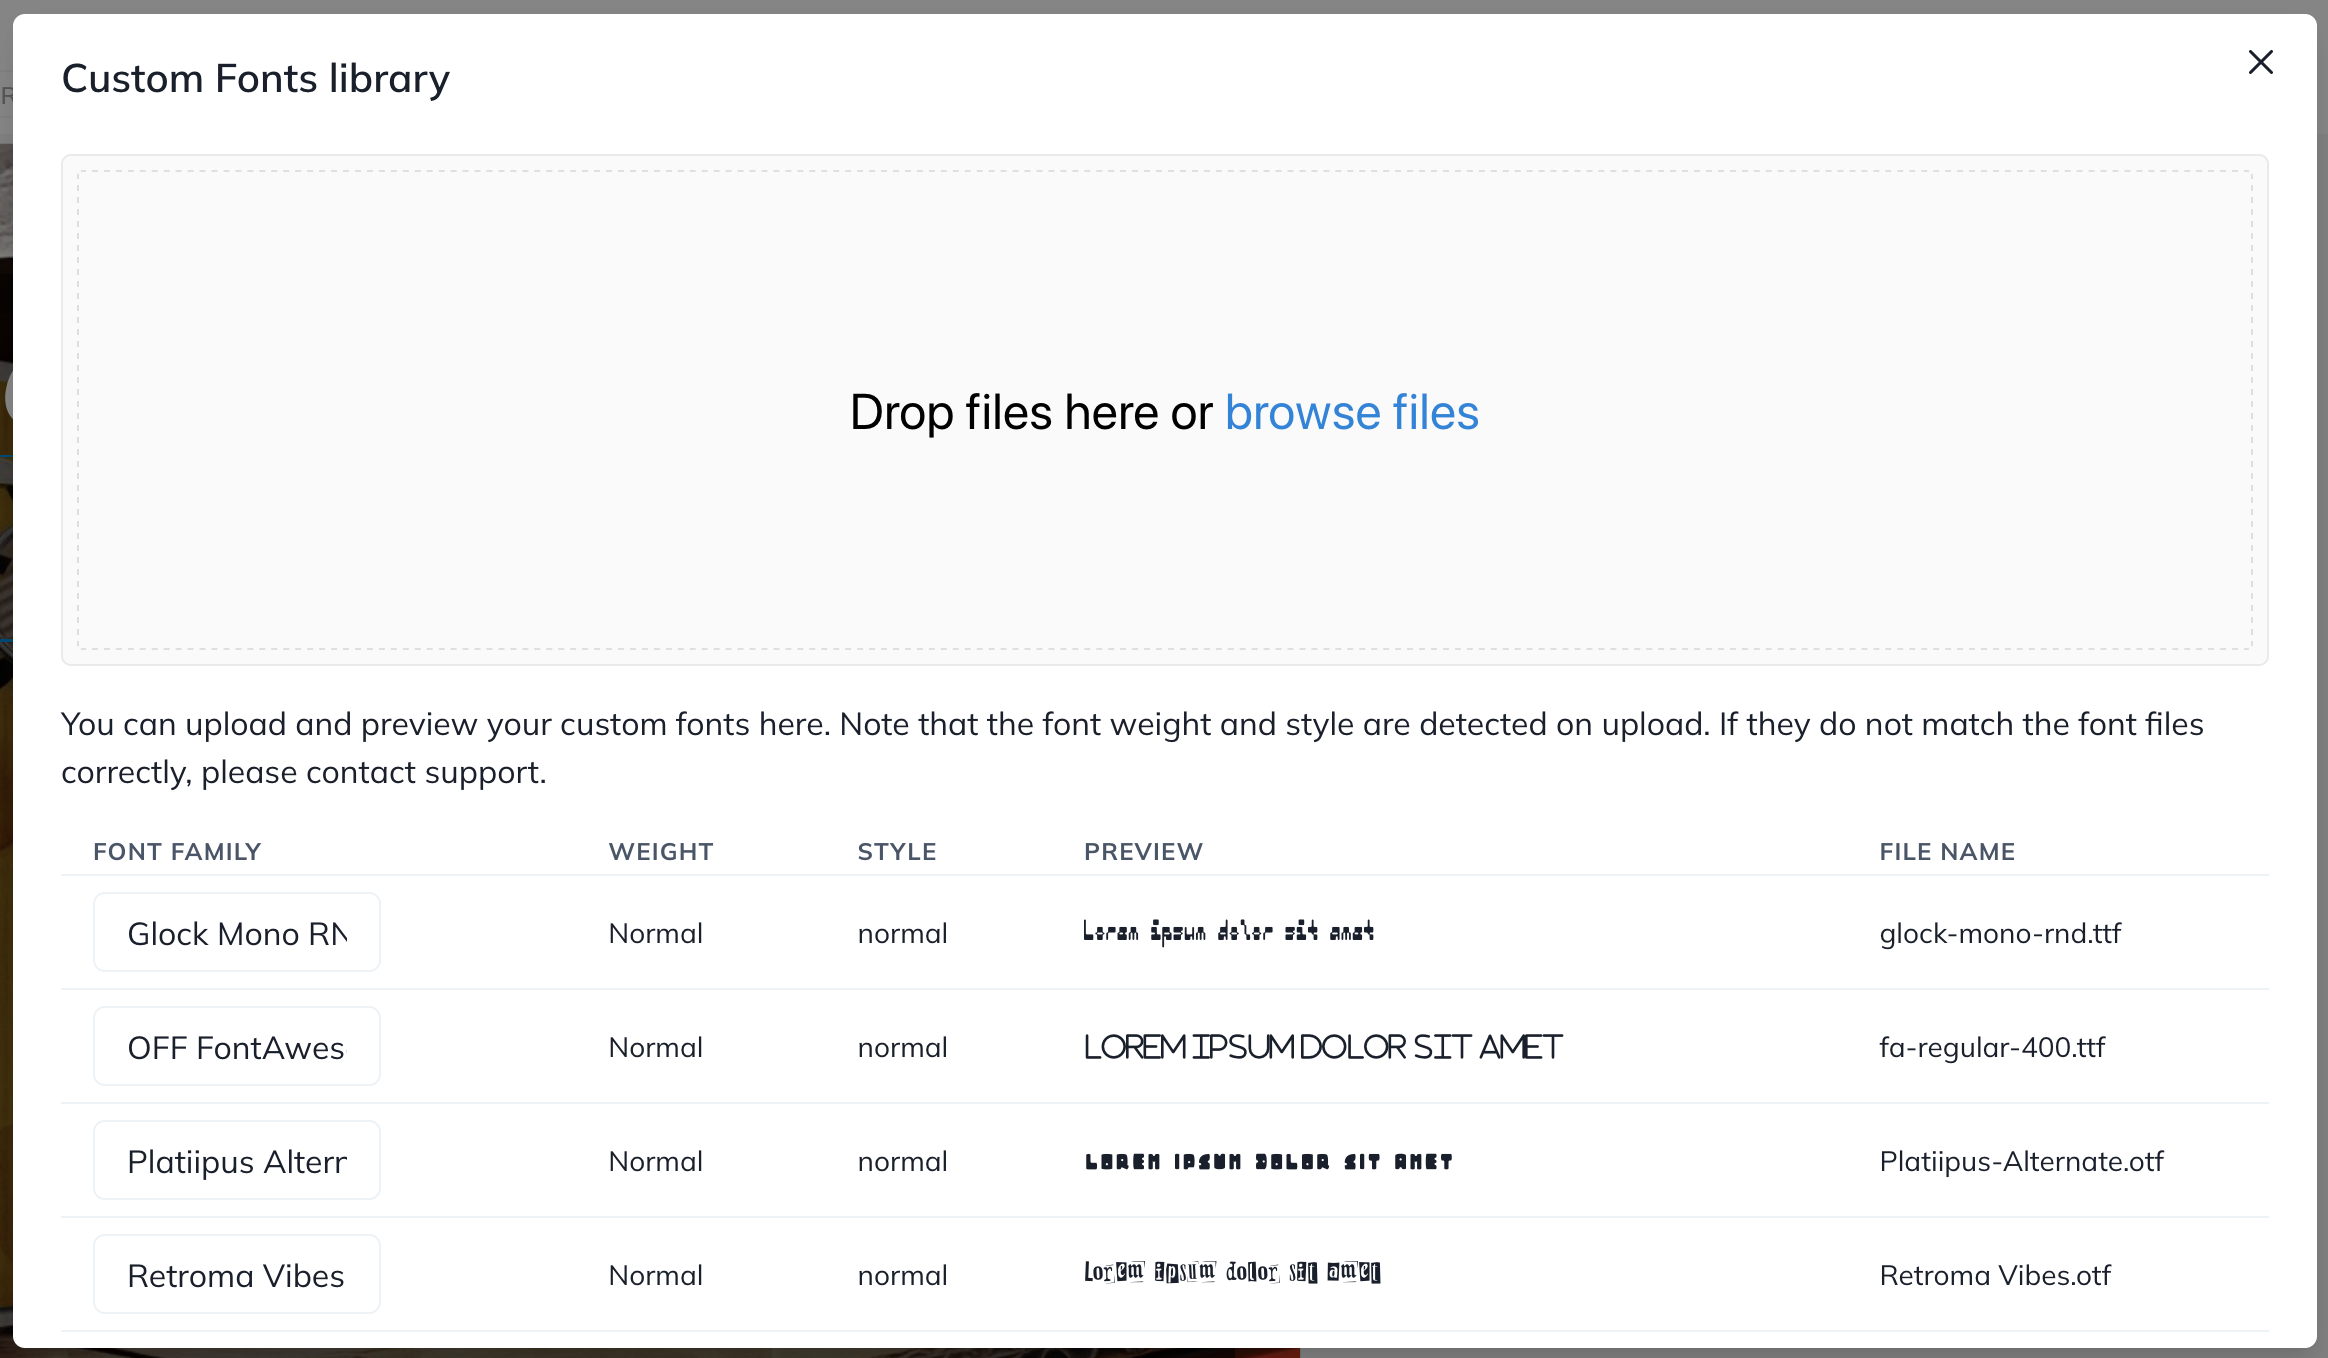Click normal style in fa-regular-400.ttf row
The height and width of the screenshot is (1358, 2328).
pyautogui.click(x=902, y=1047)
